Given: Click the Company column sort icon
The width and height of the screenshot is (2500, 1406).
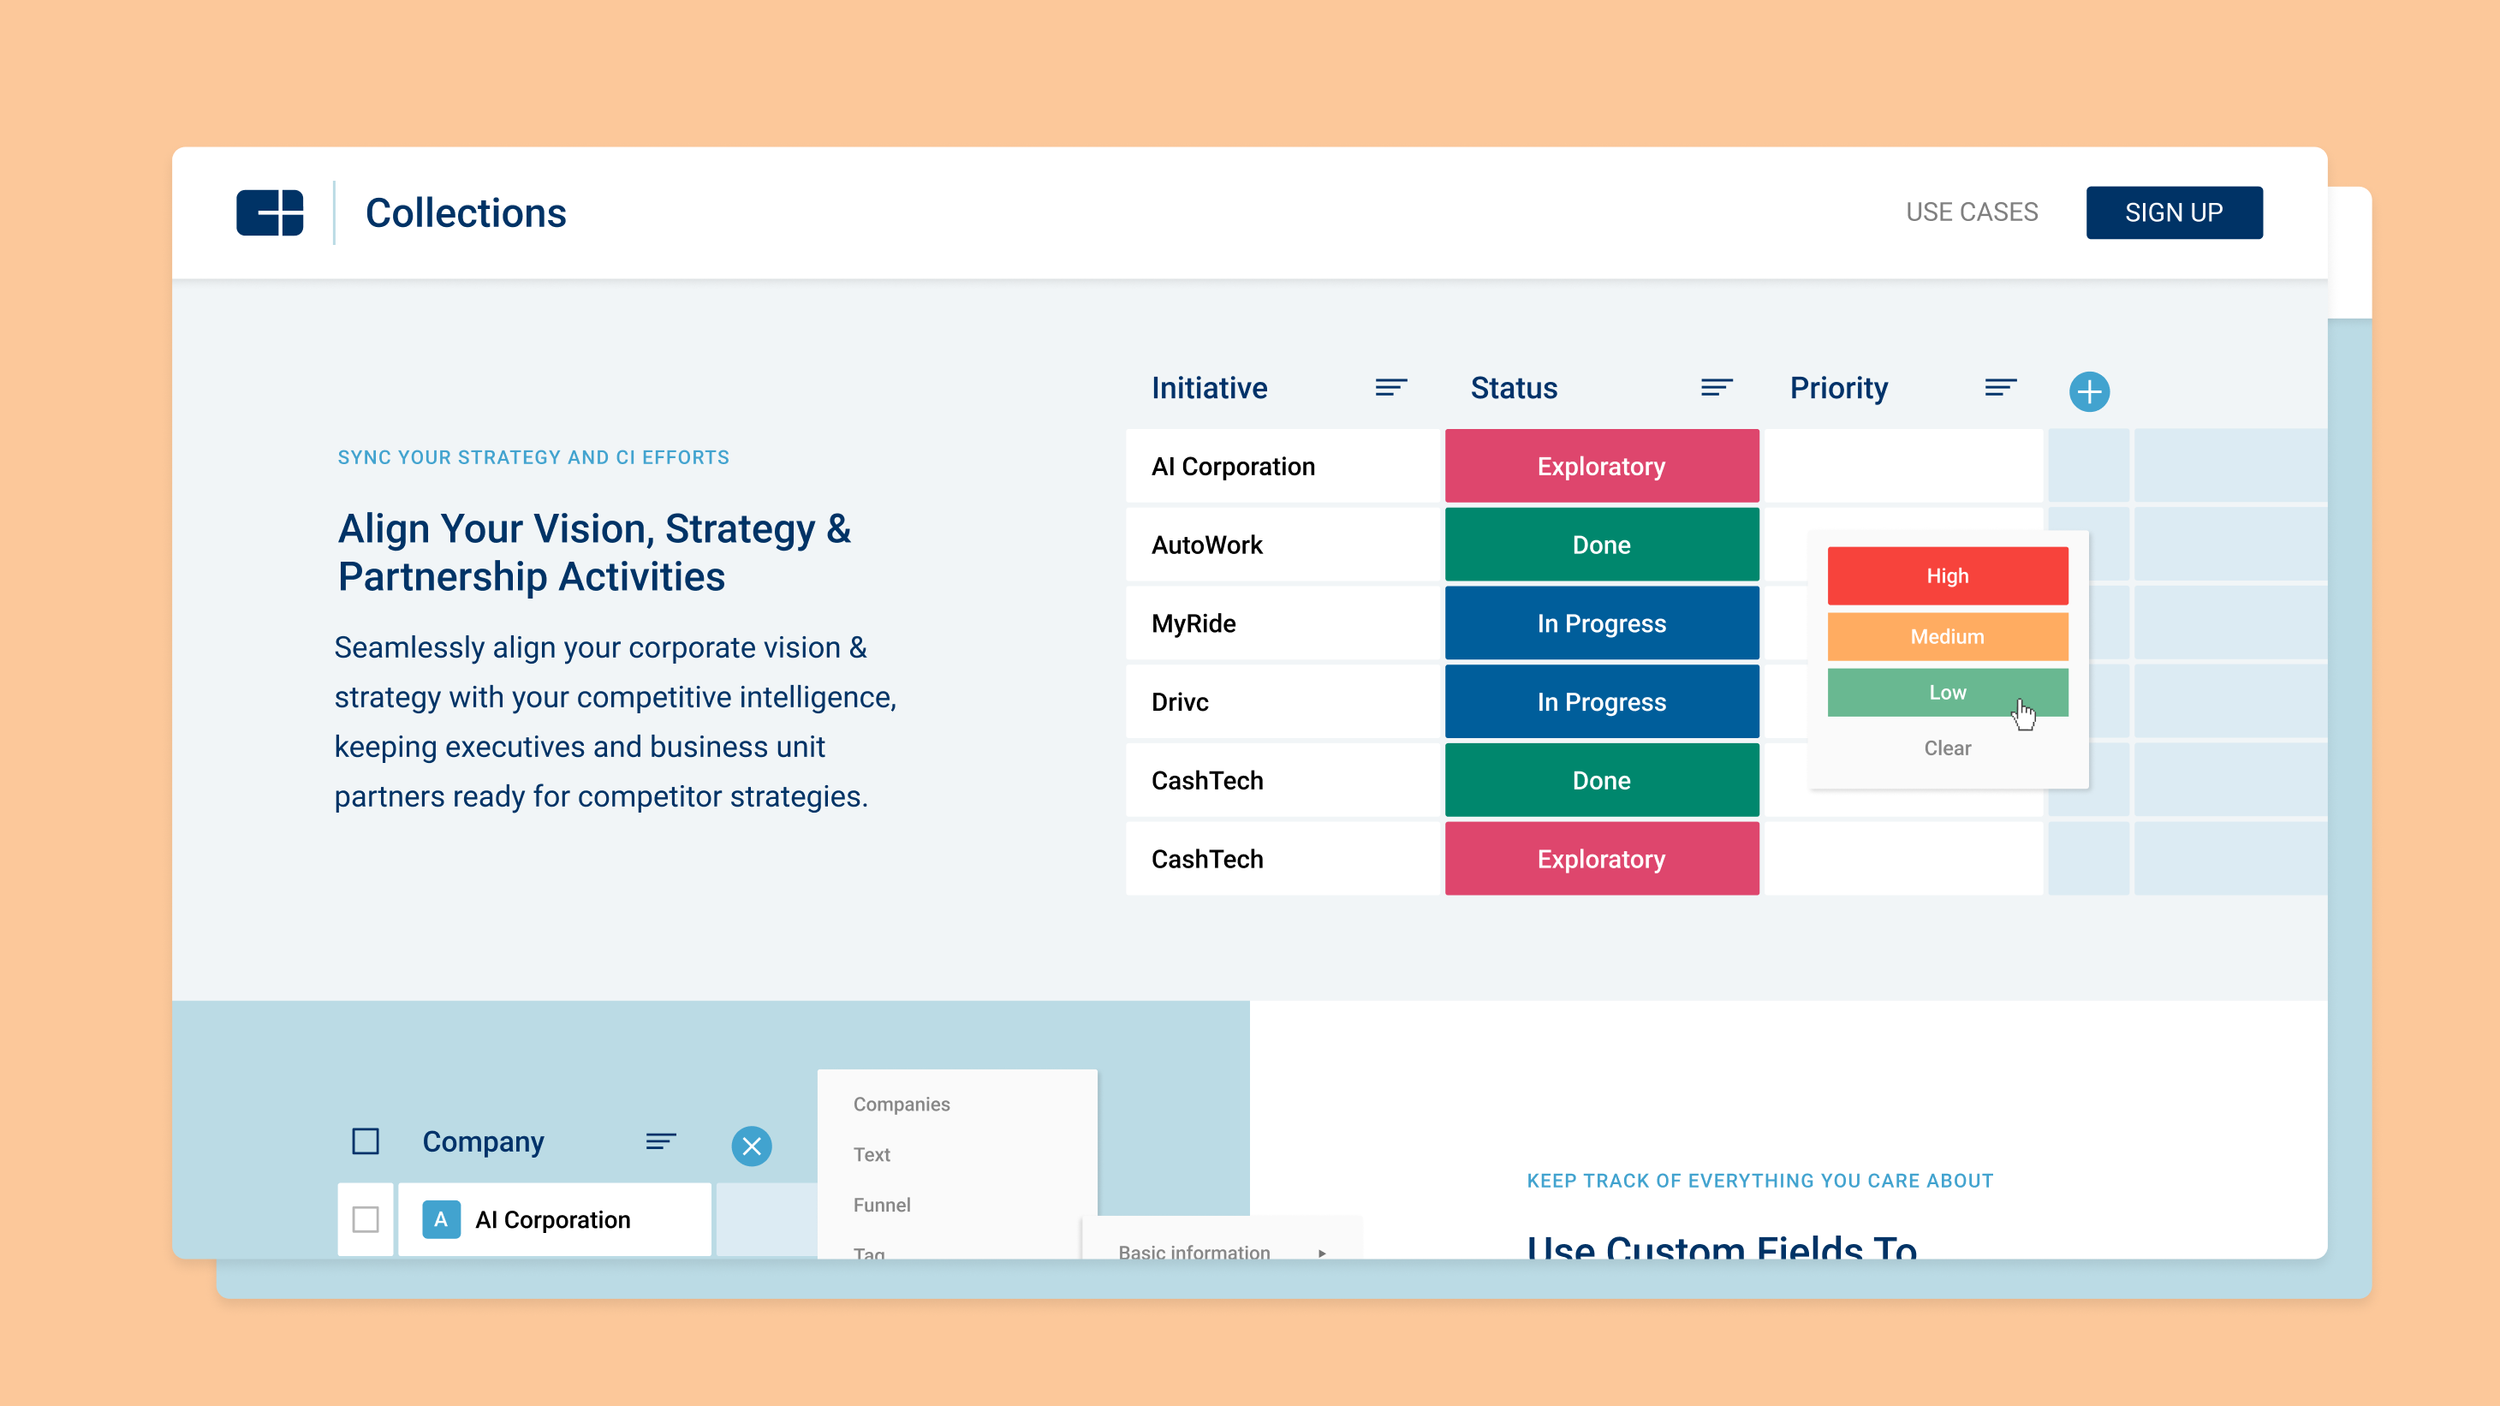Looking at the screenshot, I should coord(660,1141).
